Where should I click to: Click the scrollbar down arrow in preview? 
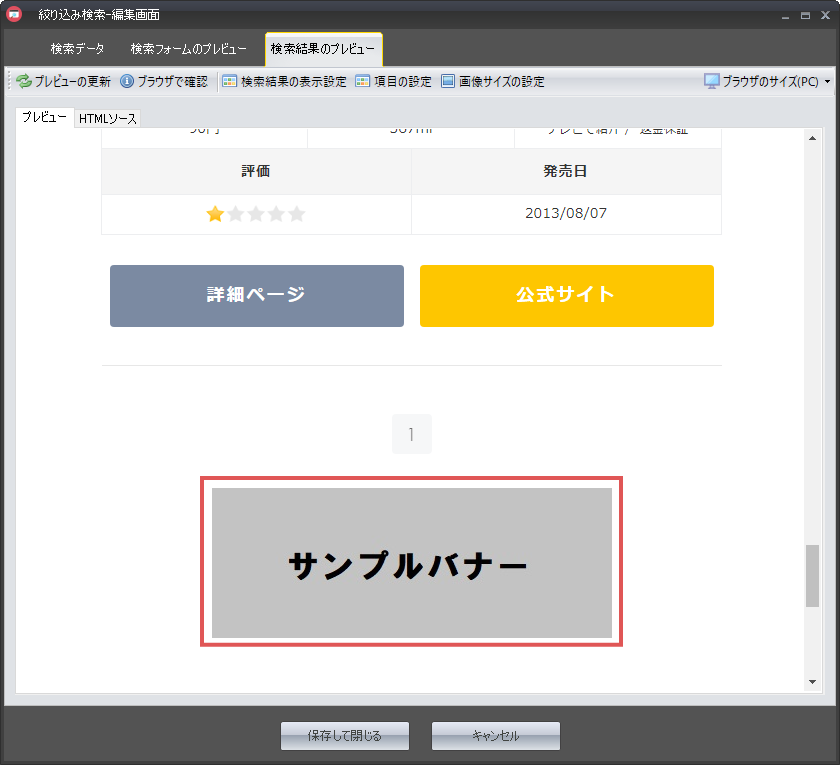click(812, 681)
